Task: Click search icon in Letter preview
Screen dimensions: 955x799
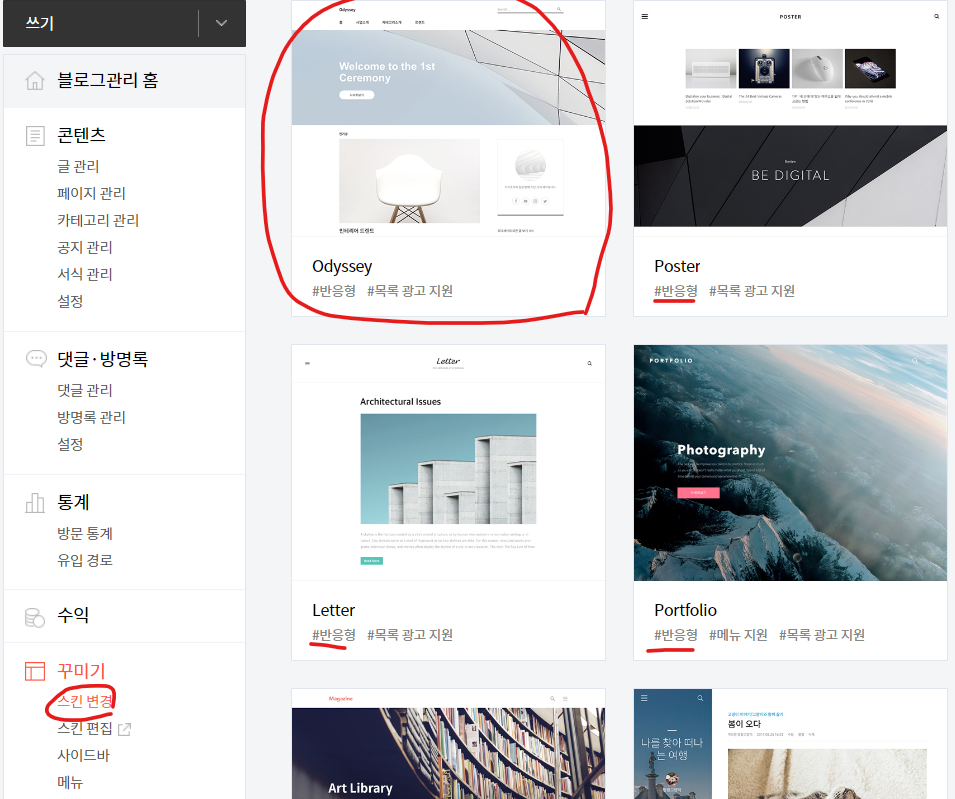Action: [x=590, y=363]
